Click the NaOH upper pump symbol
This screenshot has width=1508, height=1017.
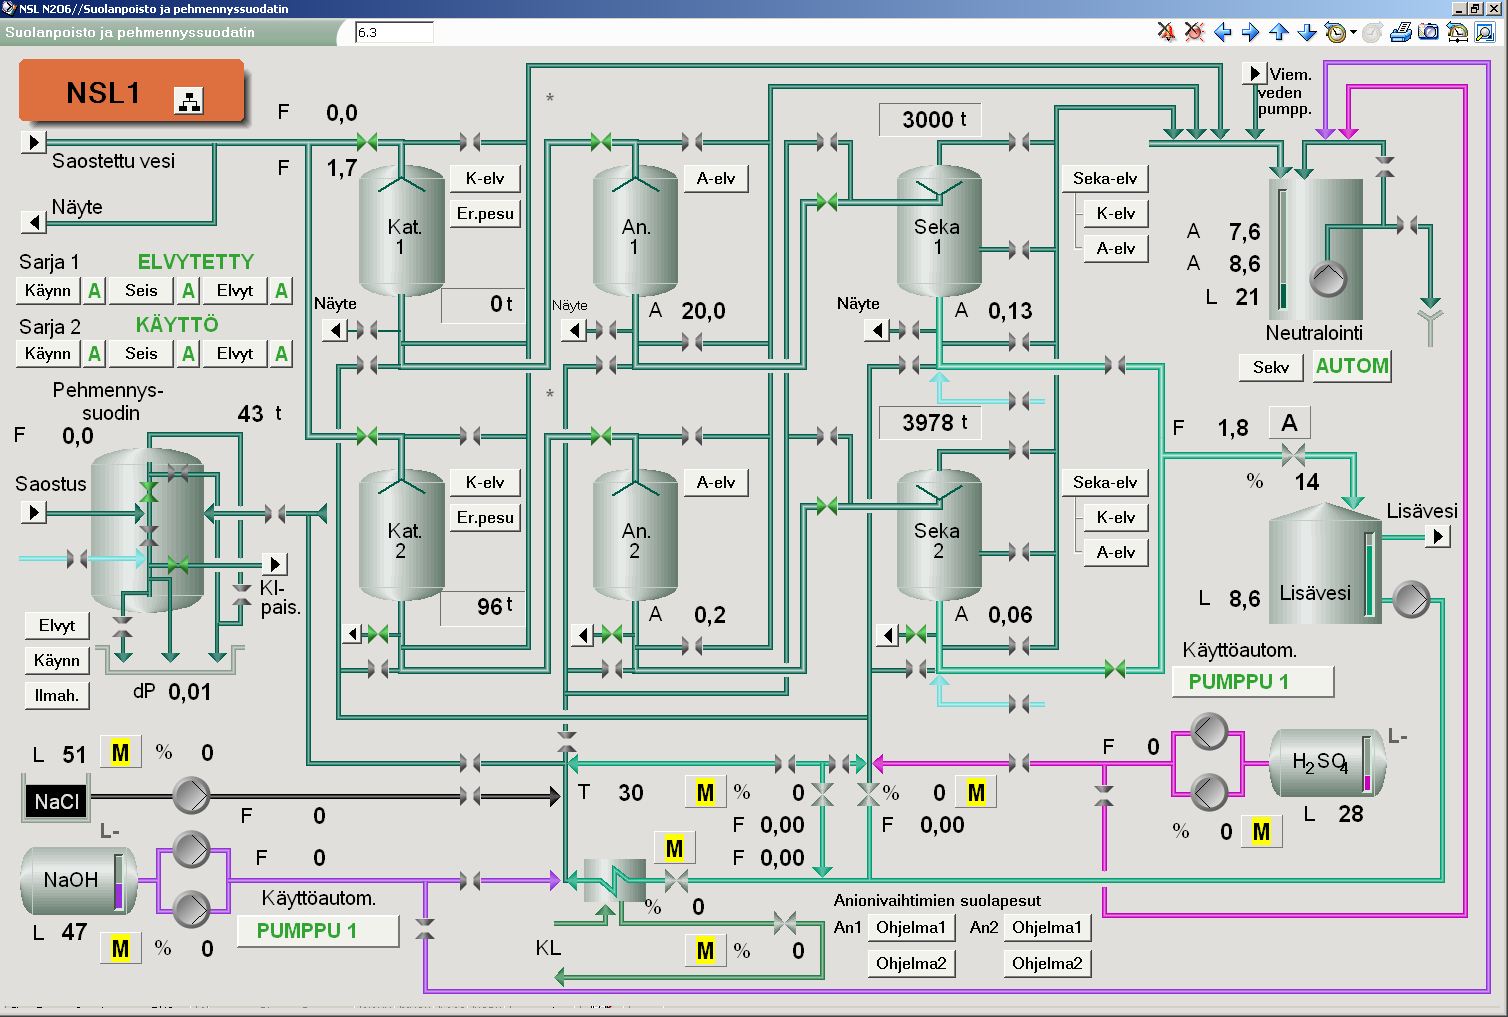[x=191, y=850]
